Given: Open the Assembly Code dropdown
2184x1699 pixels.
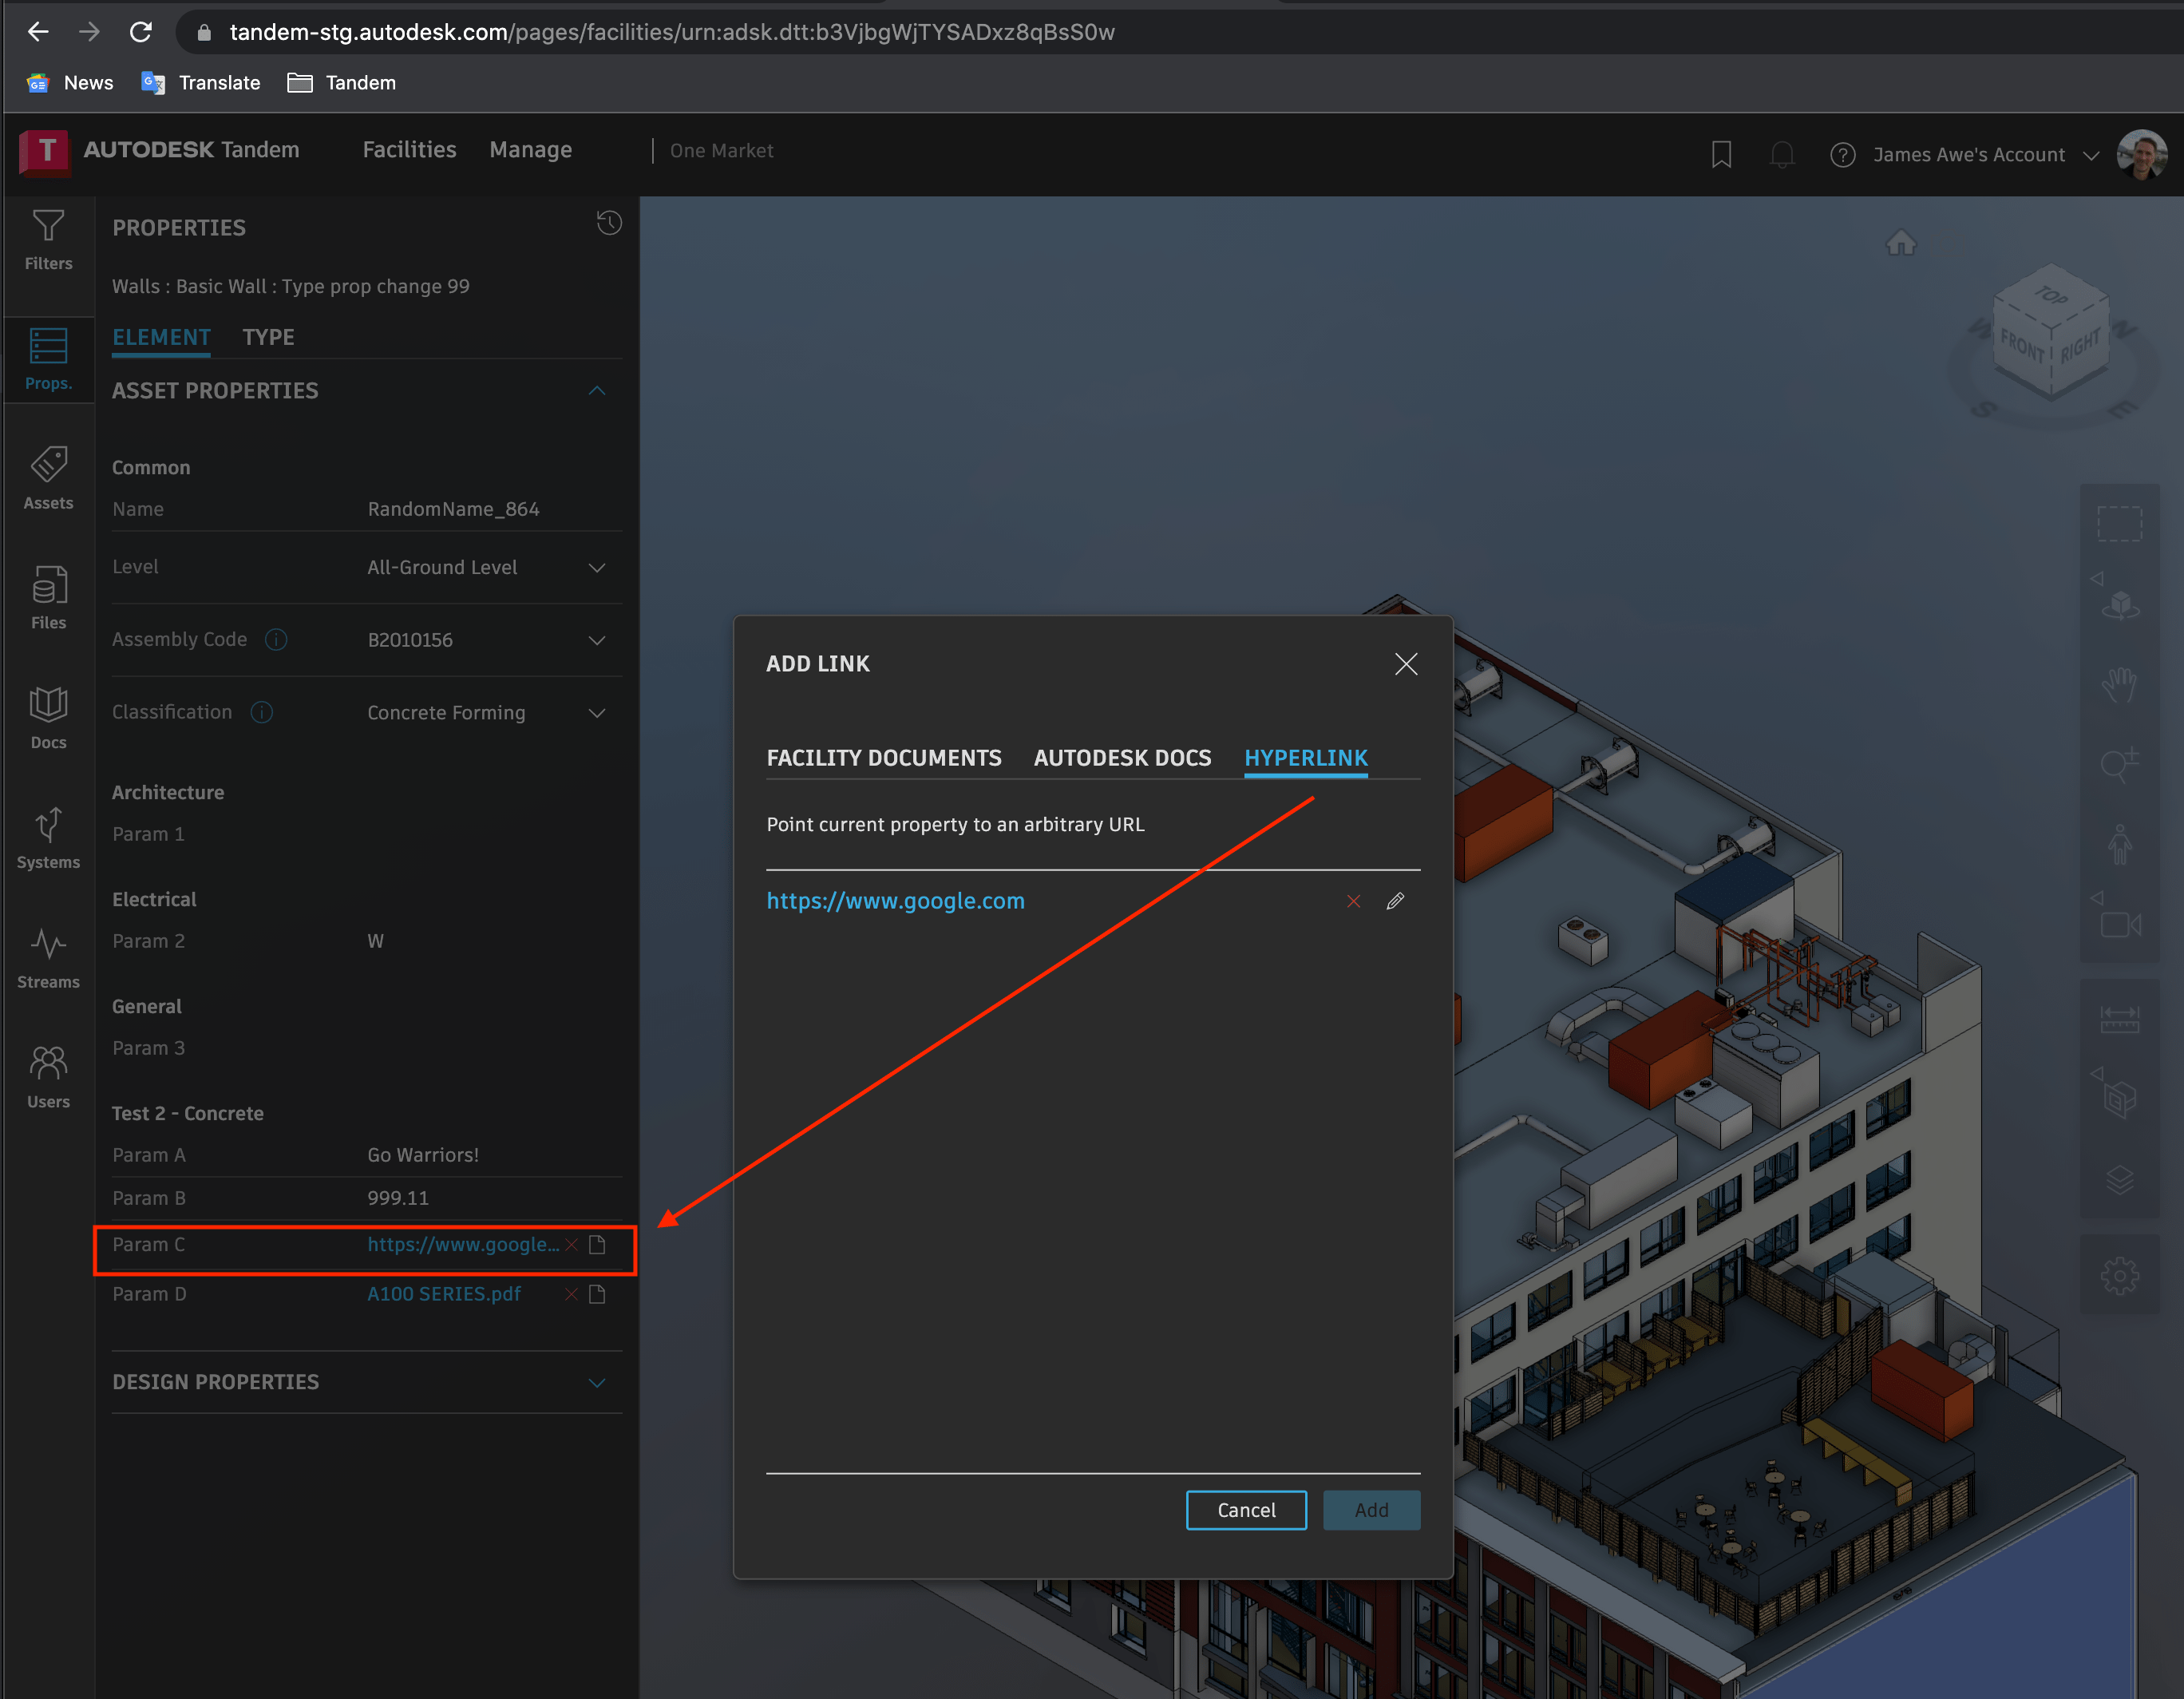Looking at the screenshot, I should pyautogui.click(x=597, y=640).
